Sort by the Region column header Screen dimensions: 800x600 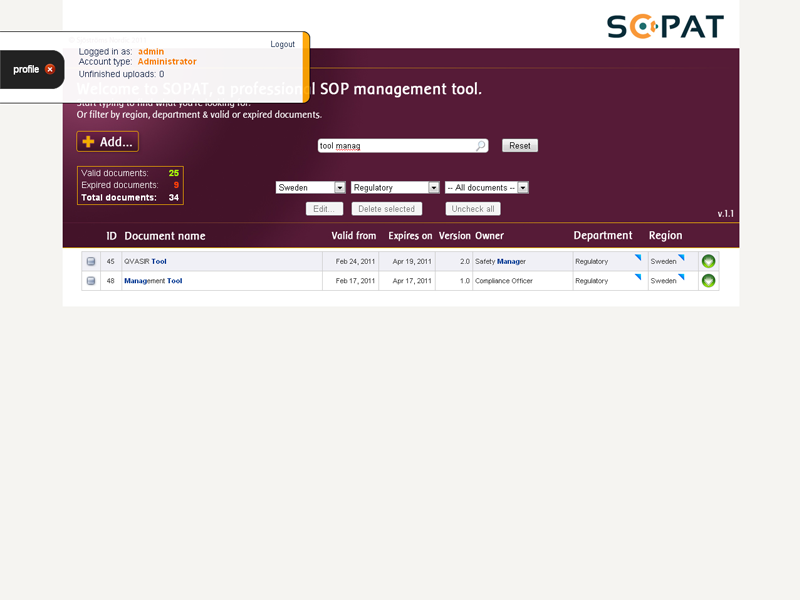(x=665, y=235)
